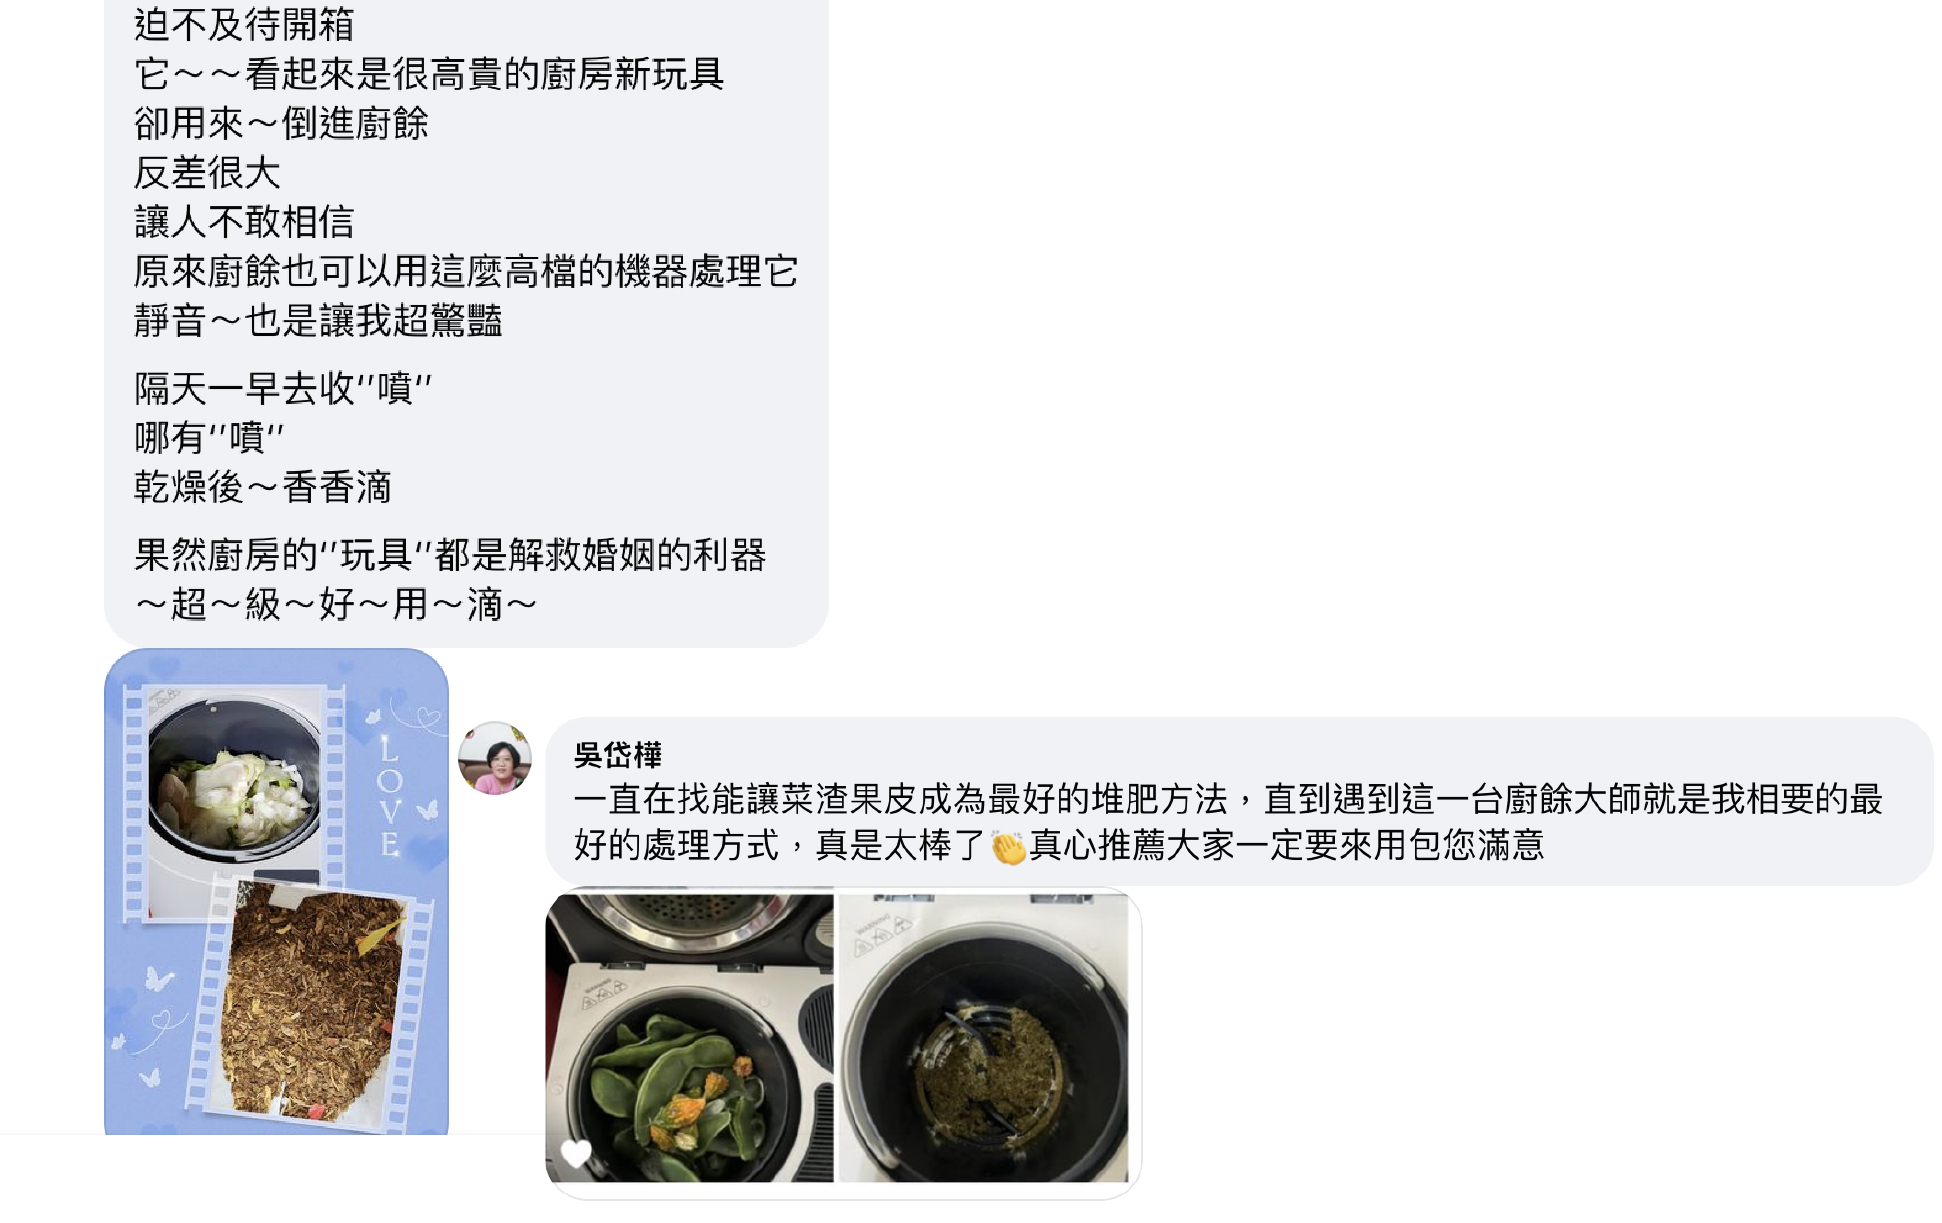The width and height of the screenshot is (1942, 1223).
Task: Open the blue LOVE film-strip collage image
Action: (276, 892)
